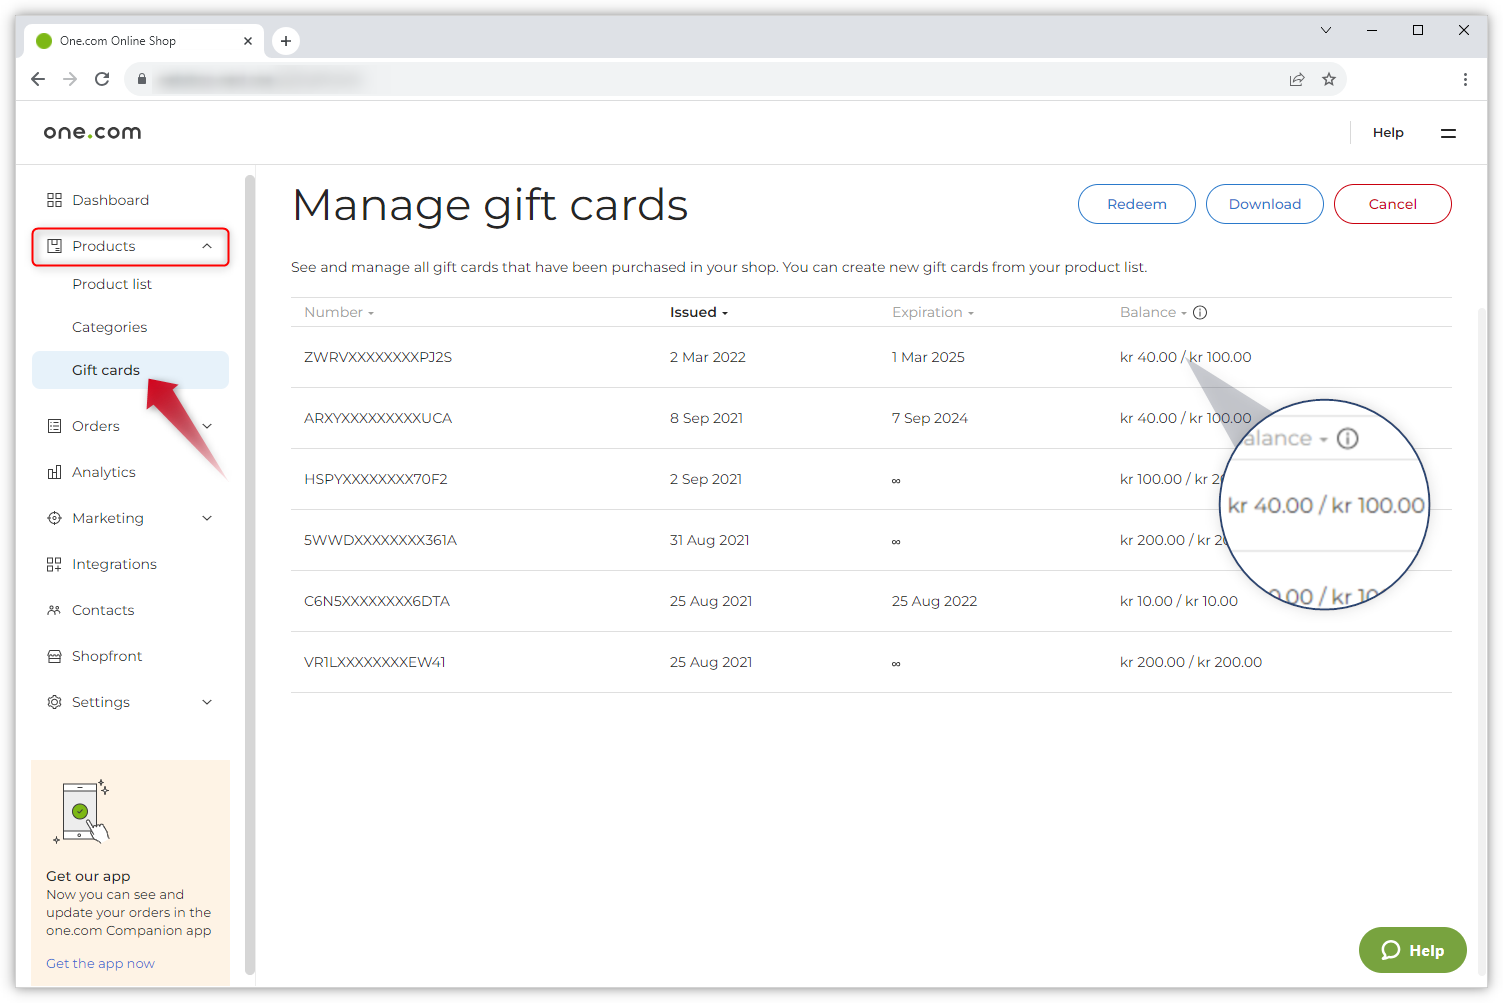Switch to the Gift cards menu item

point(105,369)
